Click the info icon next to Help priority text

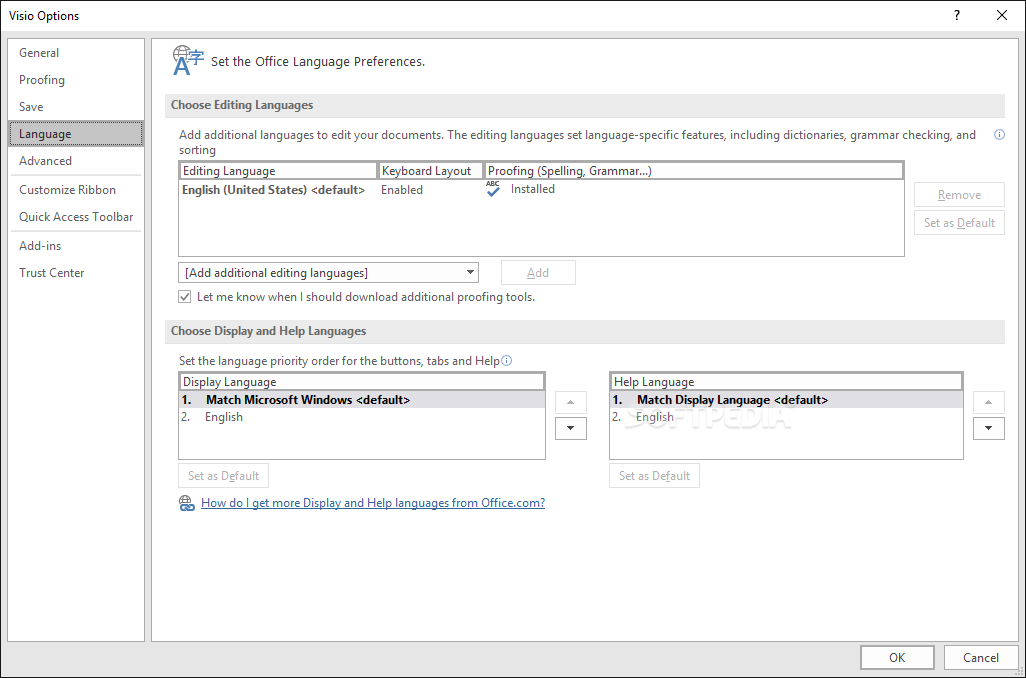(x=507, y=361)
